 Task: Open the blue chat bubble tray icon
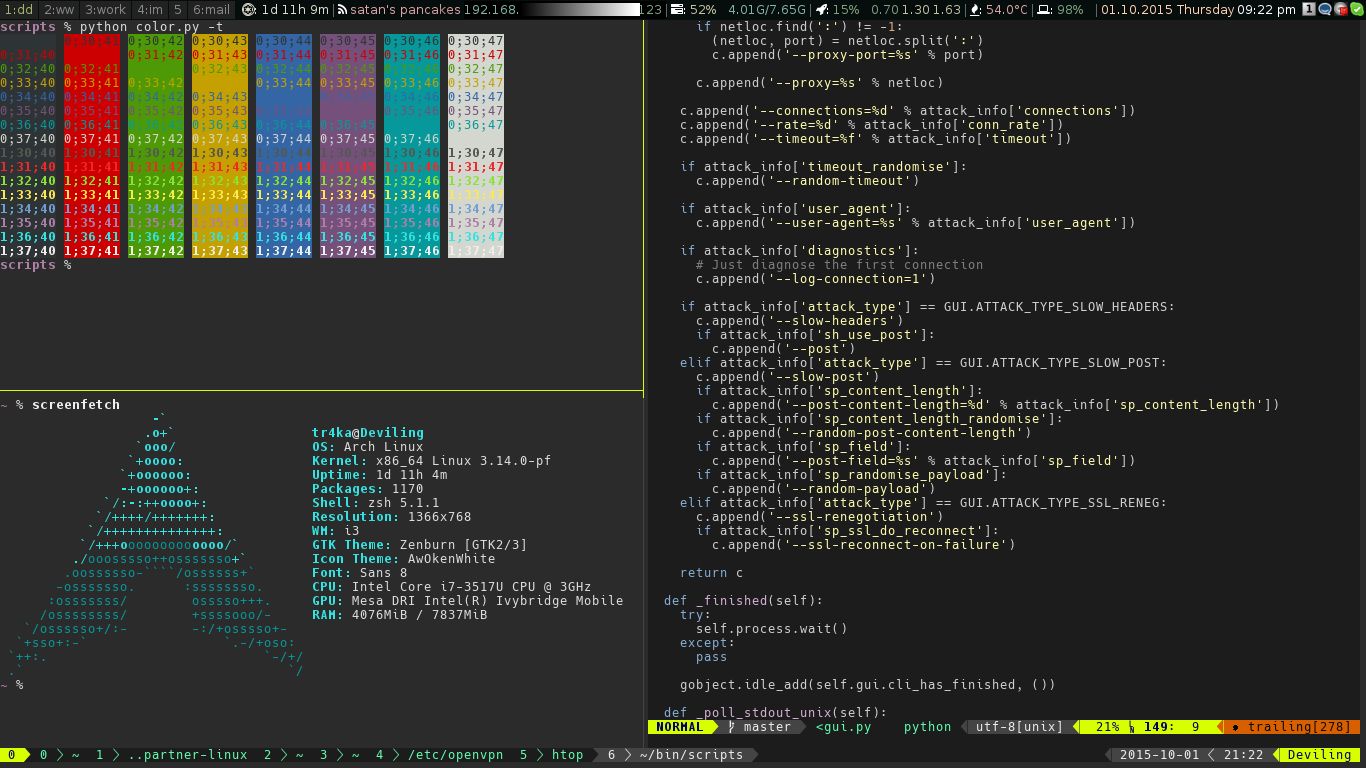(1325, 9)
